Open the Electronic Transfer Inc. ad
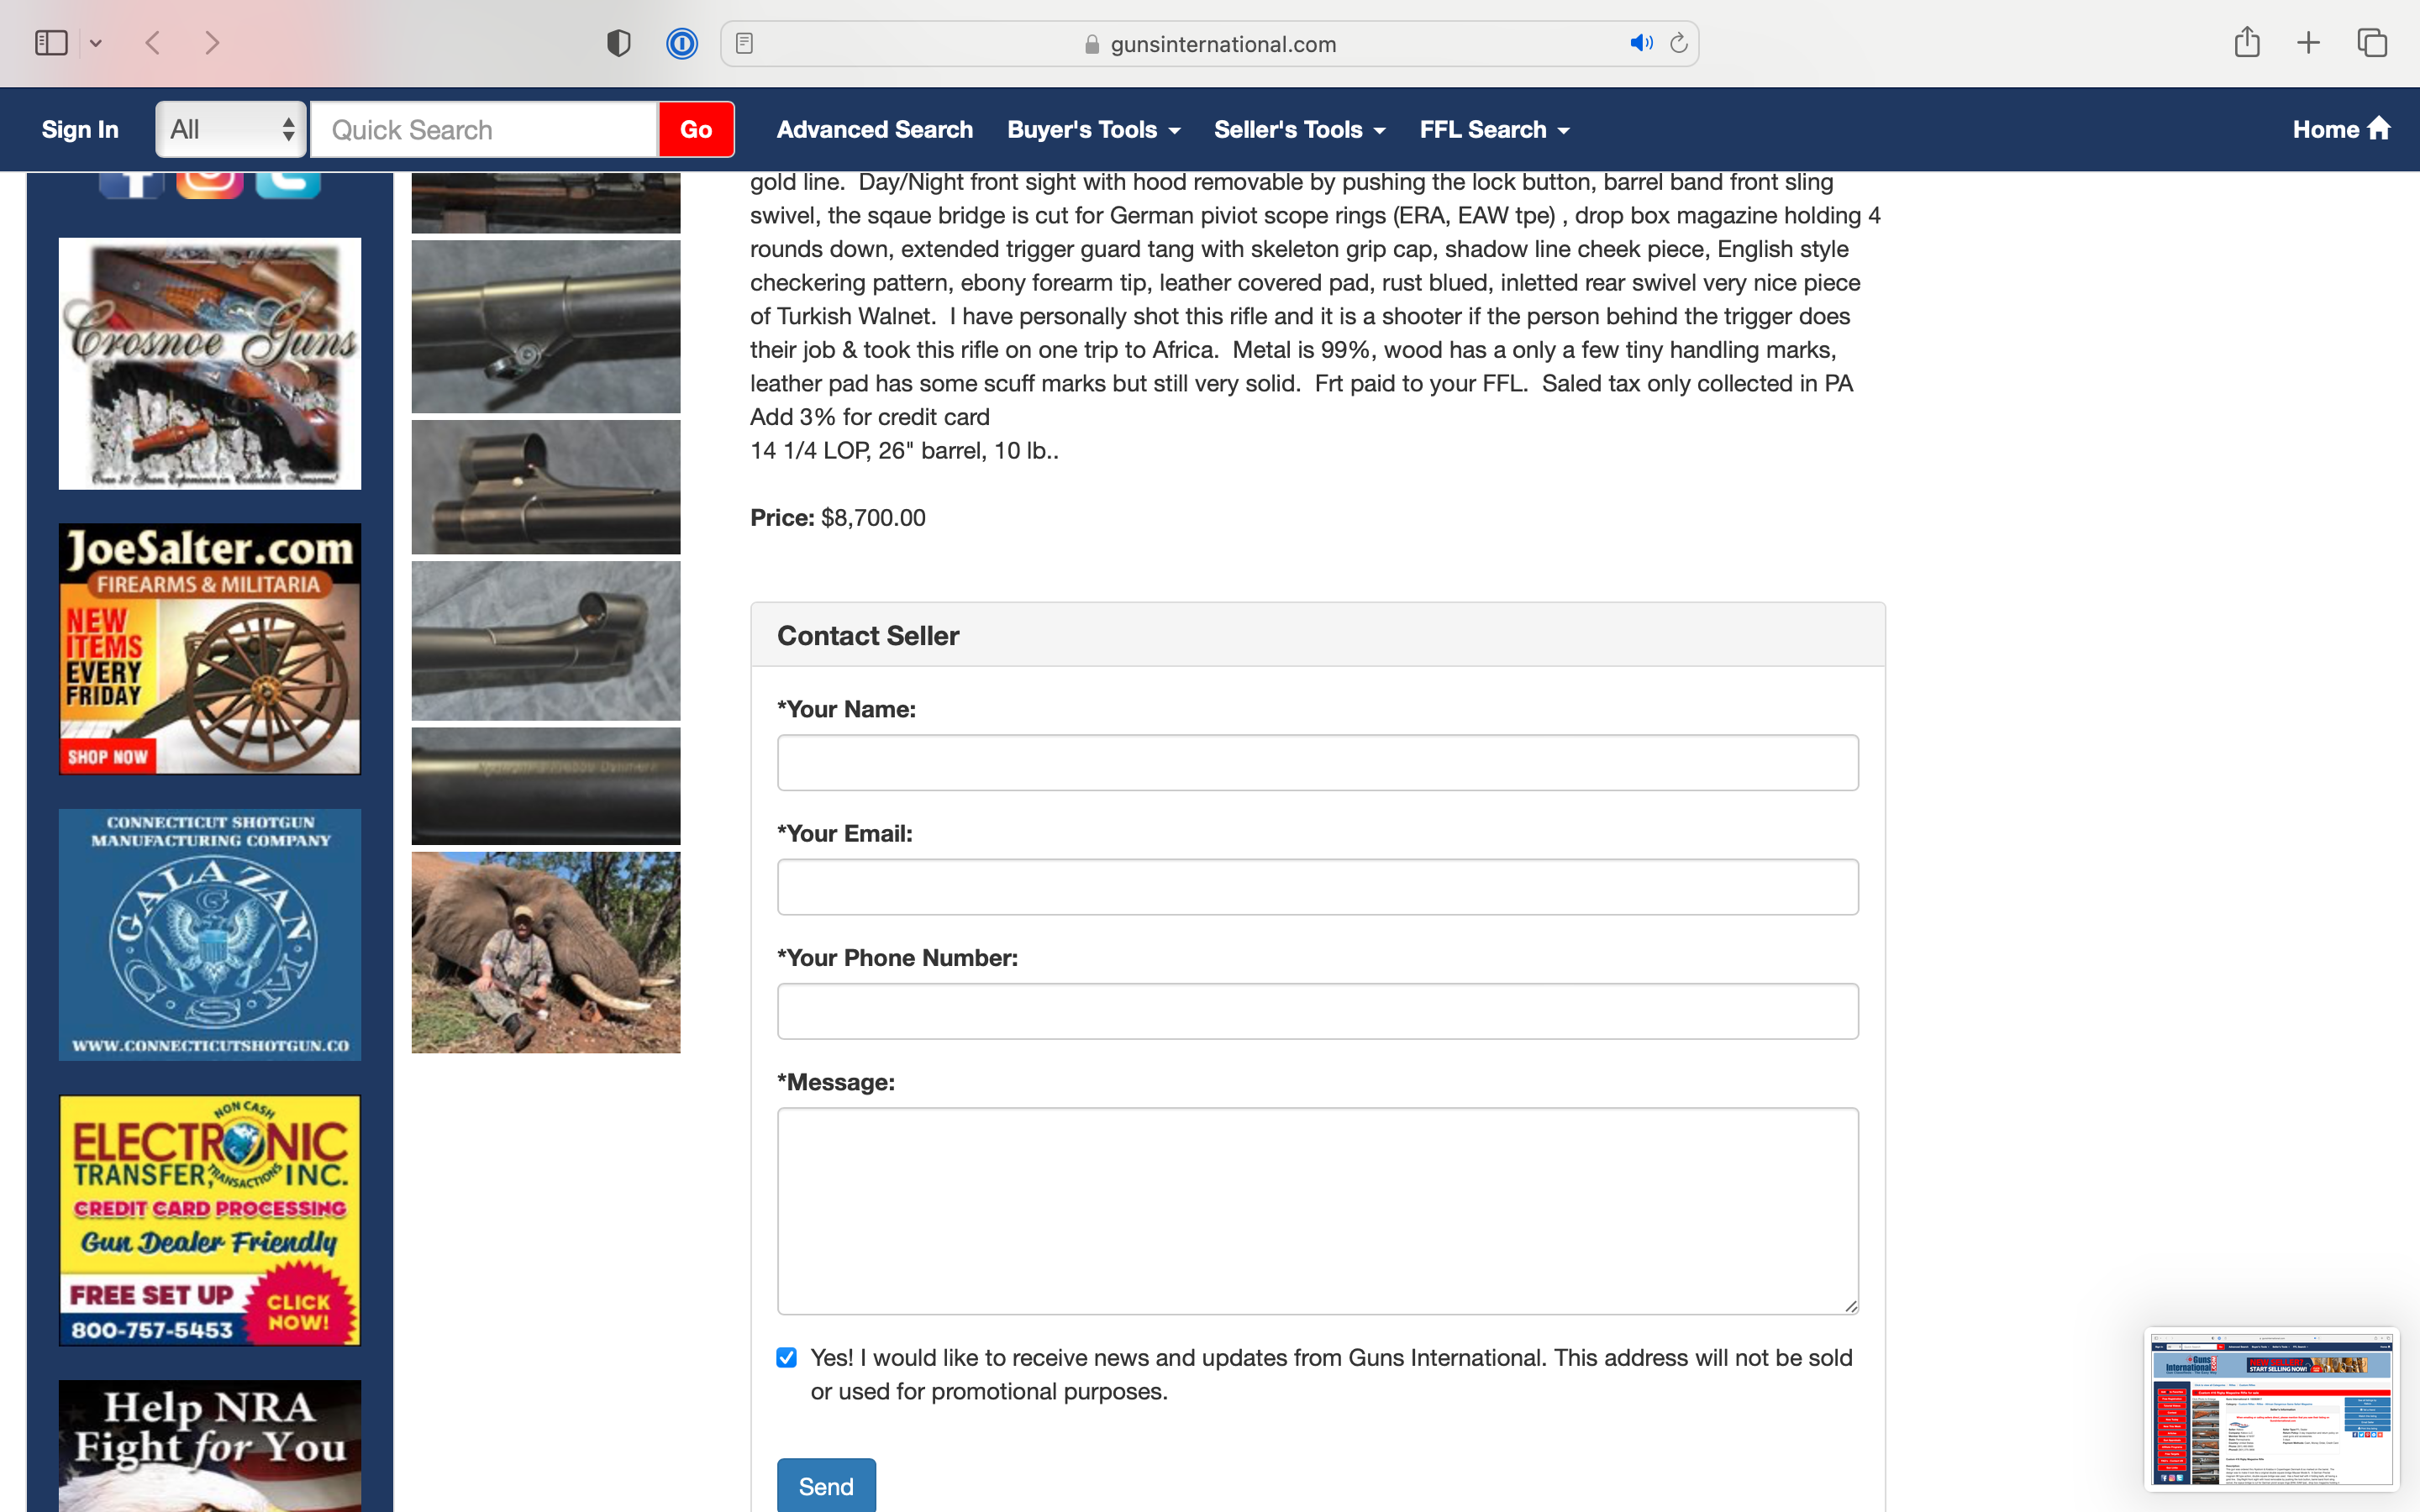The width and height of the screenshot is (2420, 1512). (210, 1220)
